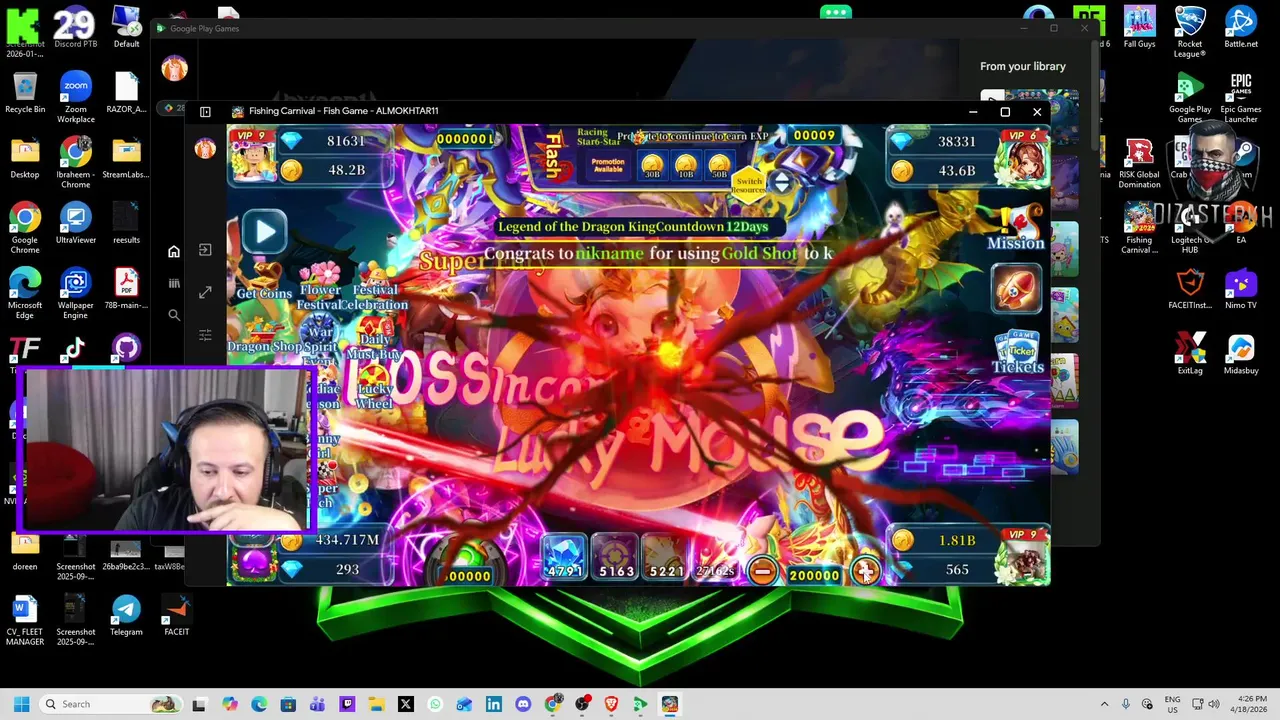Enter fullscreen with the expand arrows icon

click(x=205, y=292)
